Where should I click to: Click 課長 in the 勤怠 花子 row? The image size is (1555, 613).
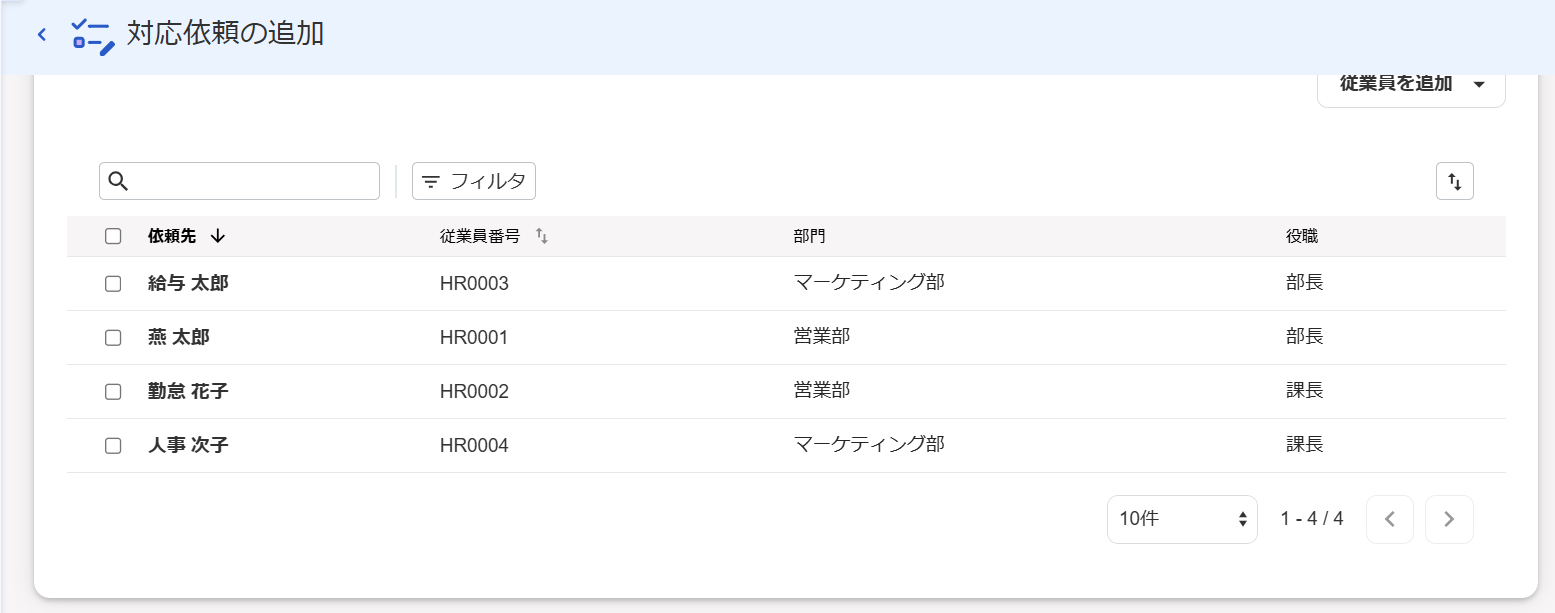click(x=1305, y=390)
